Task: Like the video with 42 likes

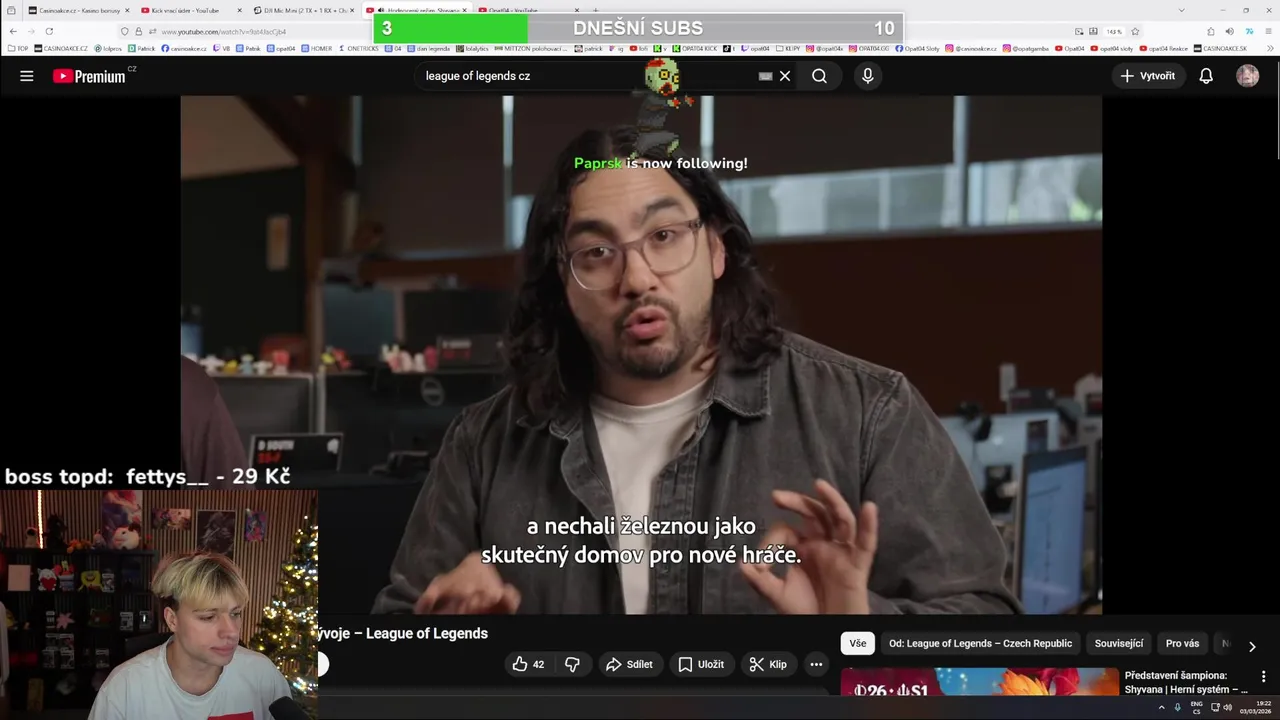Action: 529,664
